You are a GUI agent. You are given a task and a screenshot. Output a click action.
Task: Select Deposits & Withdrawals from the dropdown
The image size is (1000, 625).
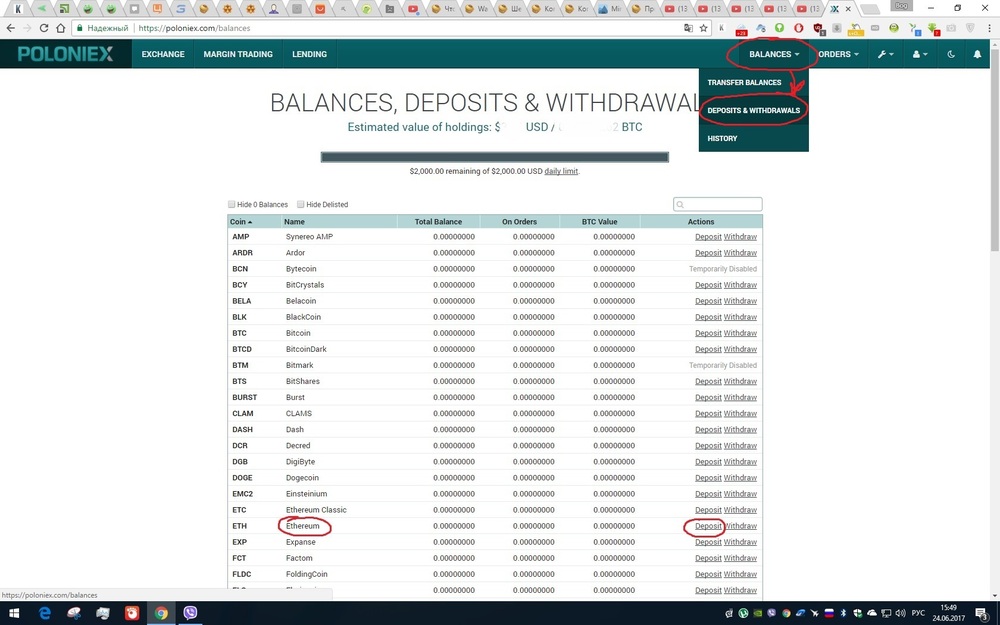pos(754,110)
